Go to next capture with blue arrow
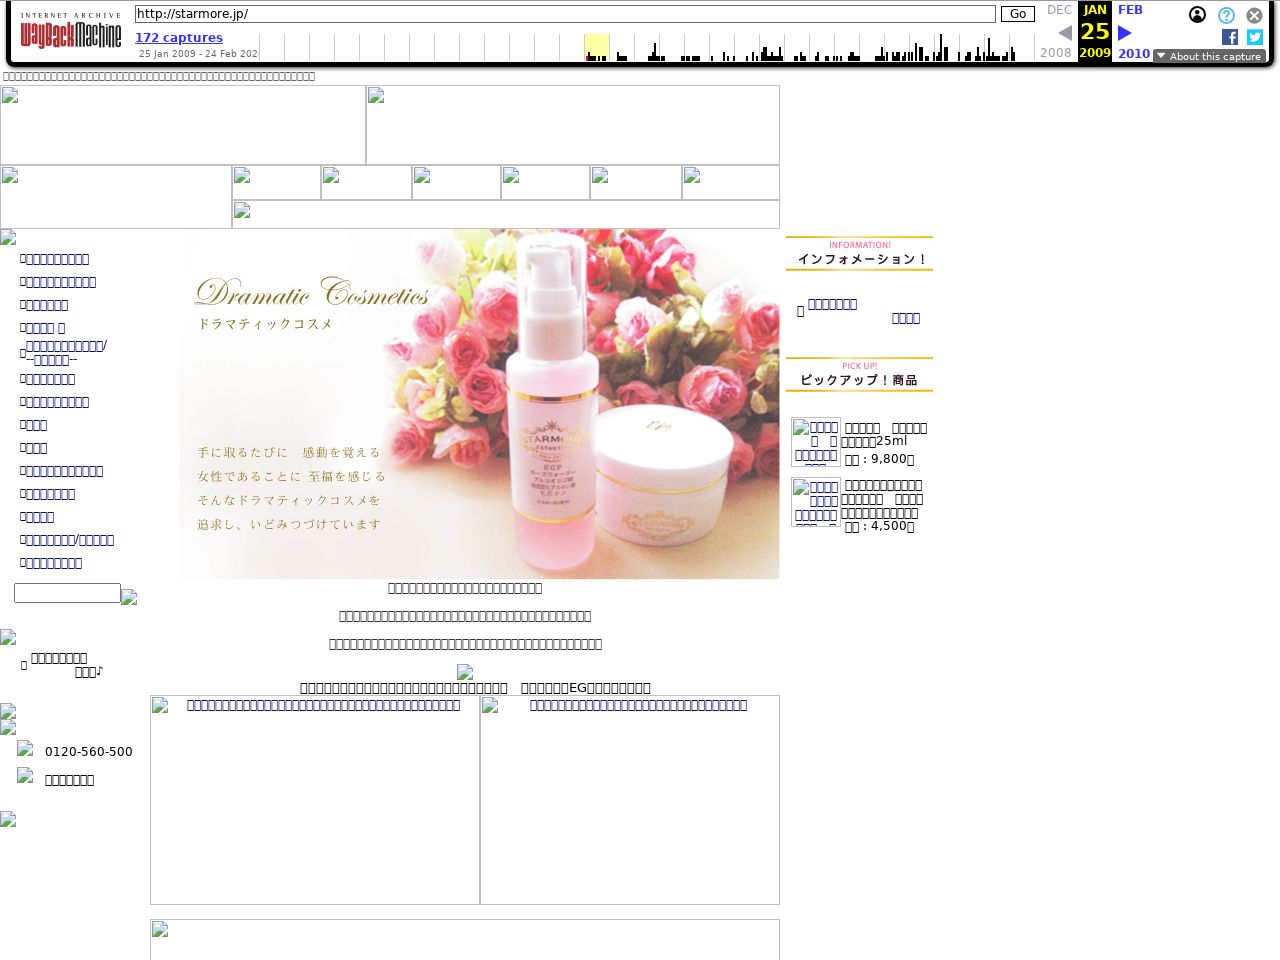 1125,33
